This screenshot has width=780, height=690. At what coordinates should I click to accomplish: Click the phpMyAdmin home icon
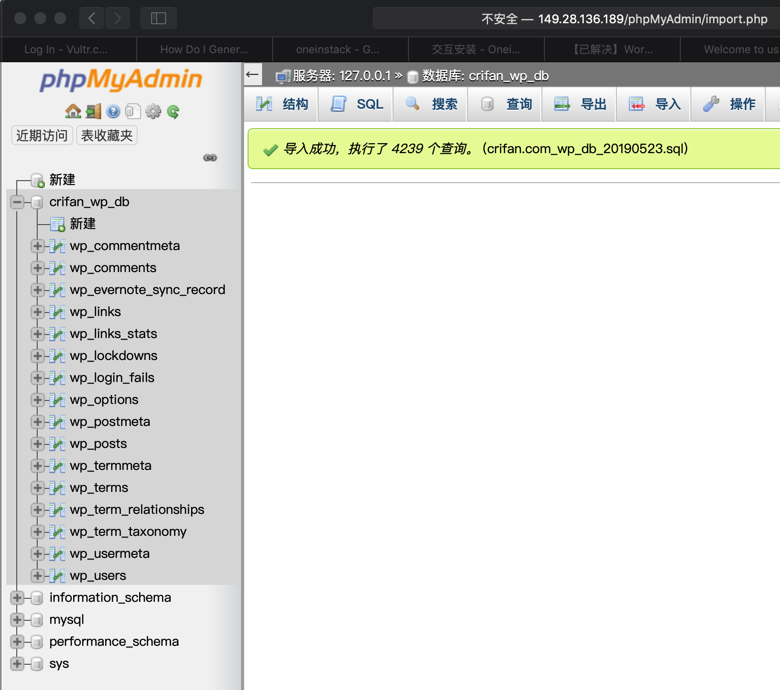point(73,111)
